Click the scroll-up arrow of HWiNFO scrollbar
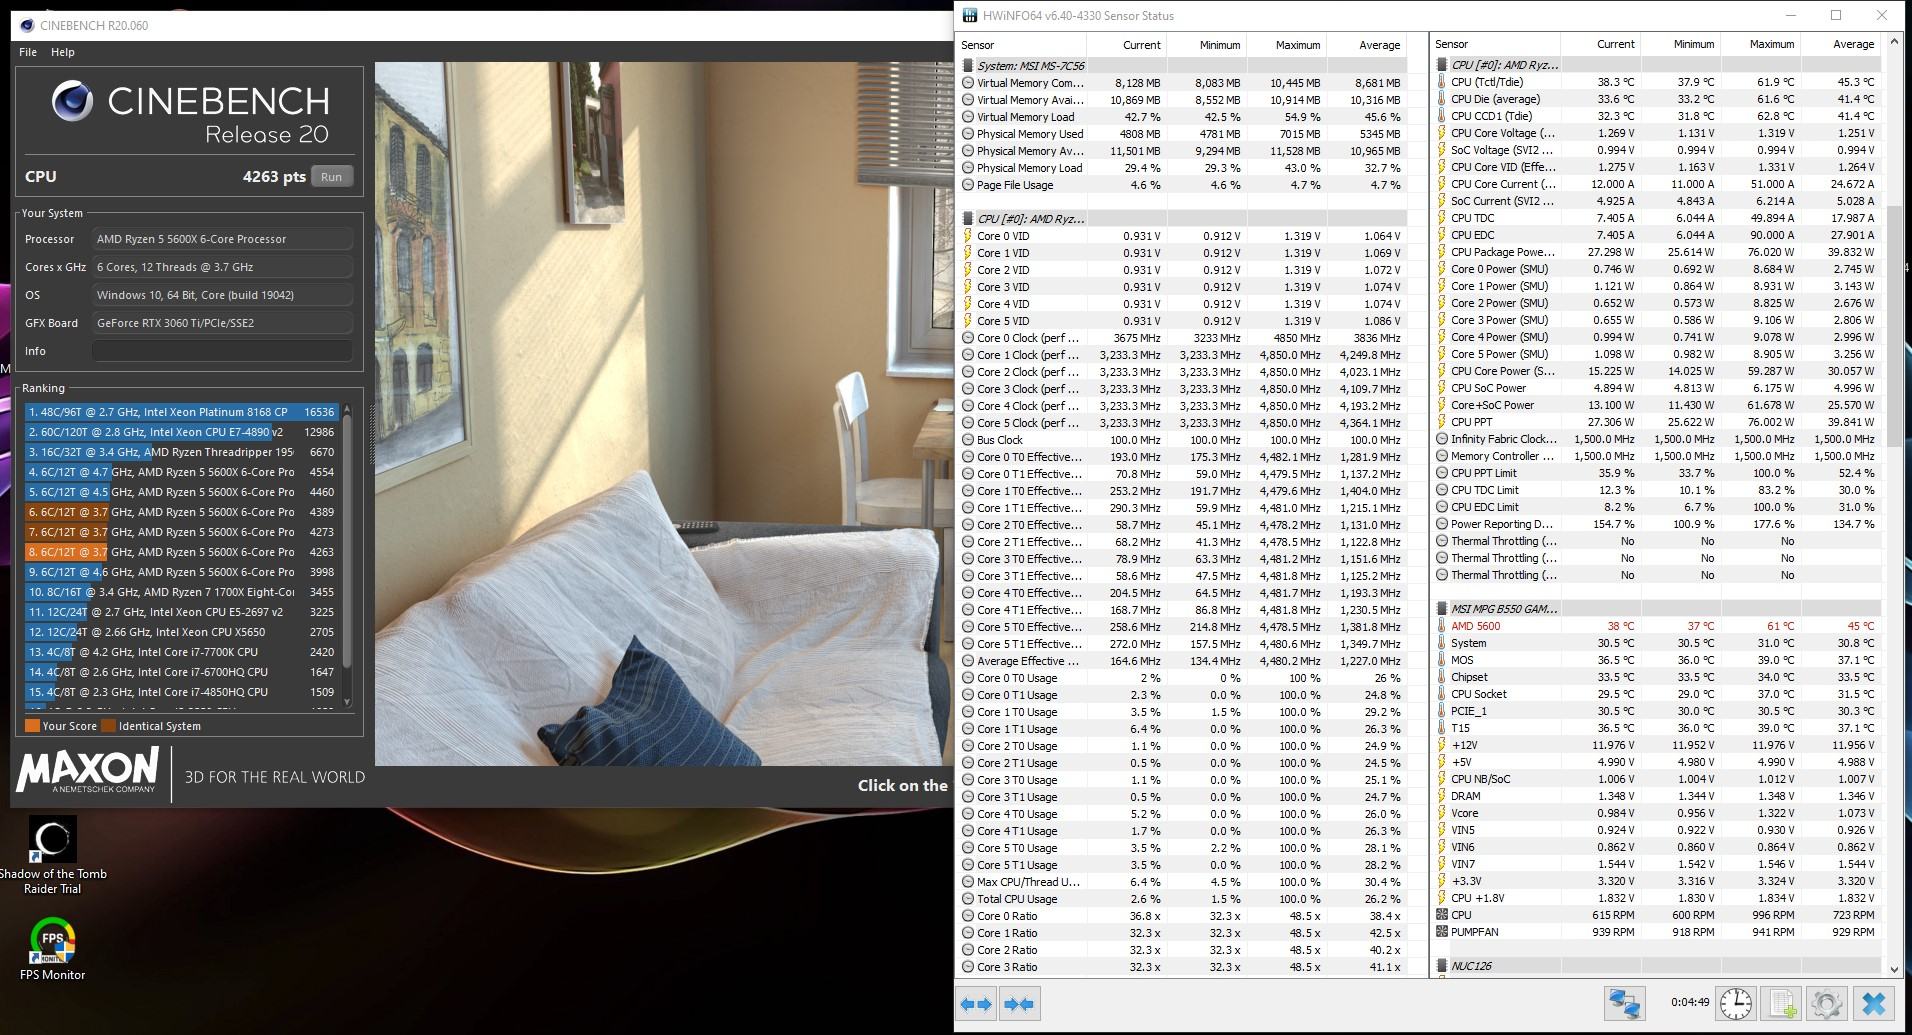 tap(1893, 43)
